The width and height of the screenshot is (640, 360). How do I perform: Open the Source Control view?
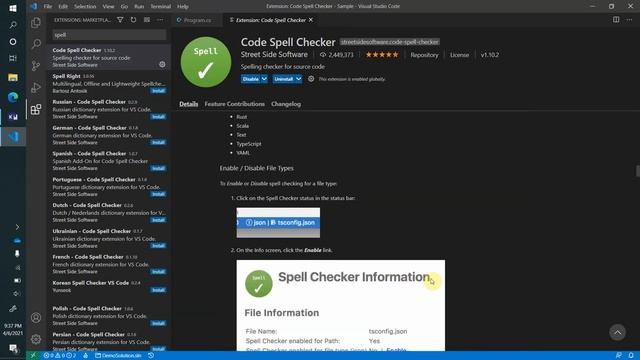[36, 65]
